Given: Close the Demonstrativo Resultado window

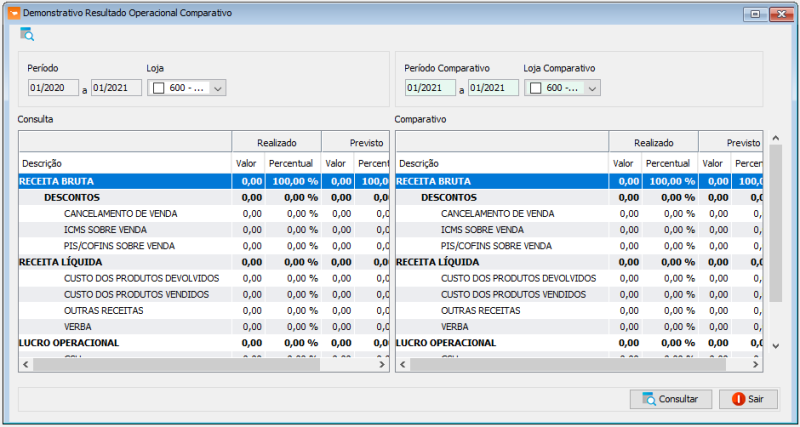Looking at the screenshot, I should pos(780,14).
